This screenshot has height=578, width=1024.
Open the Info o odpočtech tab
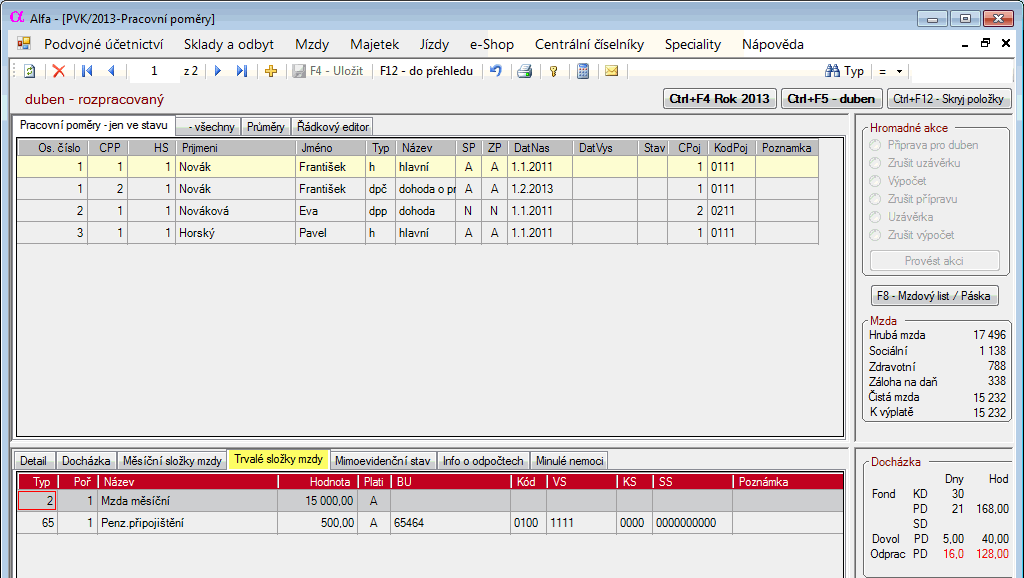(x=483, y=460)
